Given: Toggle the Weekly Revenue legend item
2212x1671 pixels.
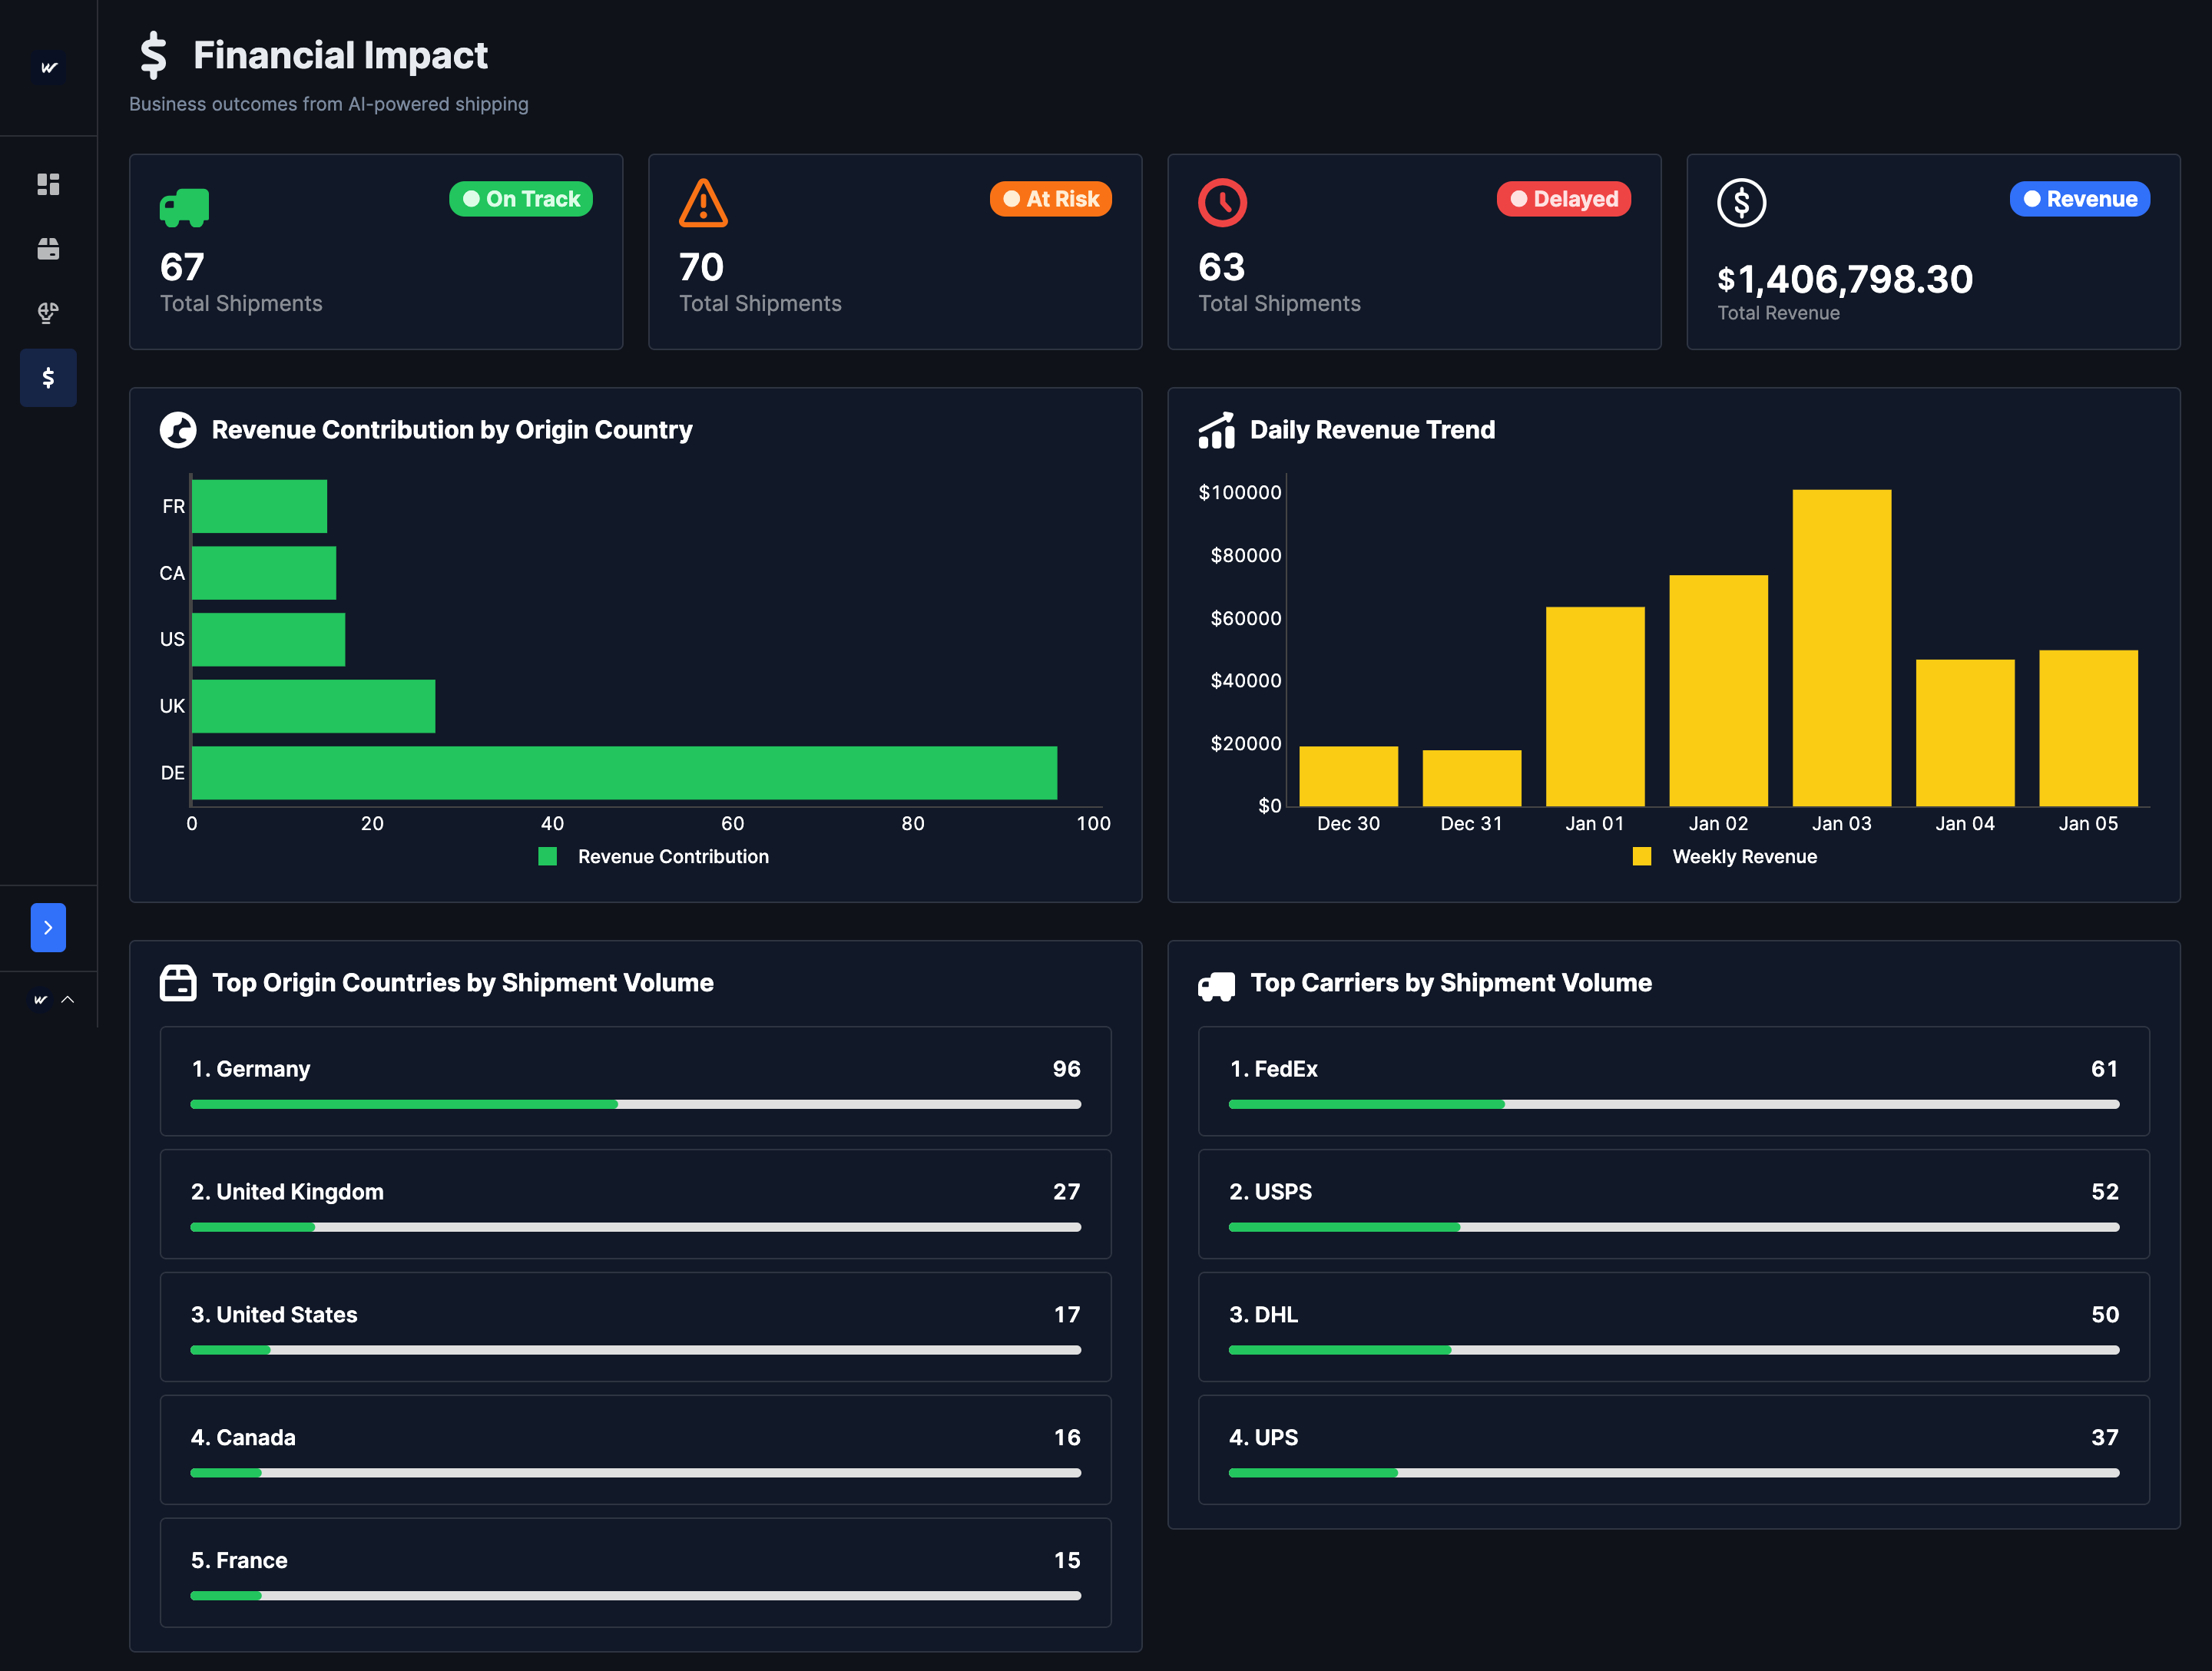Looking at the screenshot, I should (1724, 856).
